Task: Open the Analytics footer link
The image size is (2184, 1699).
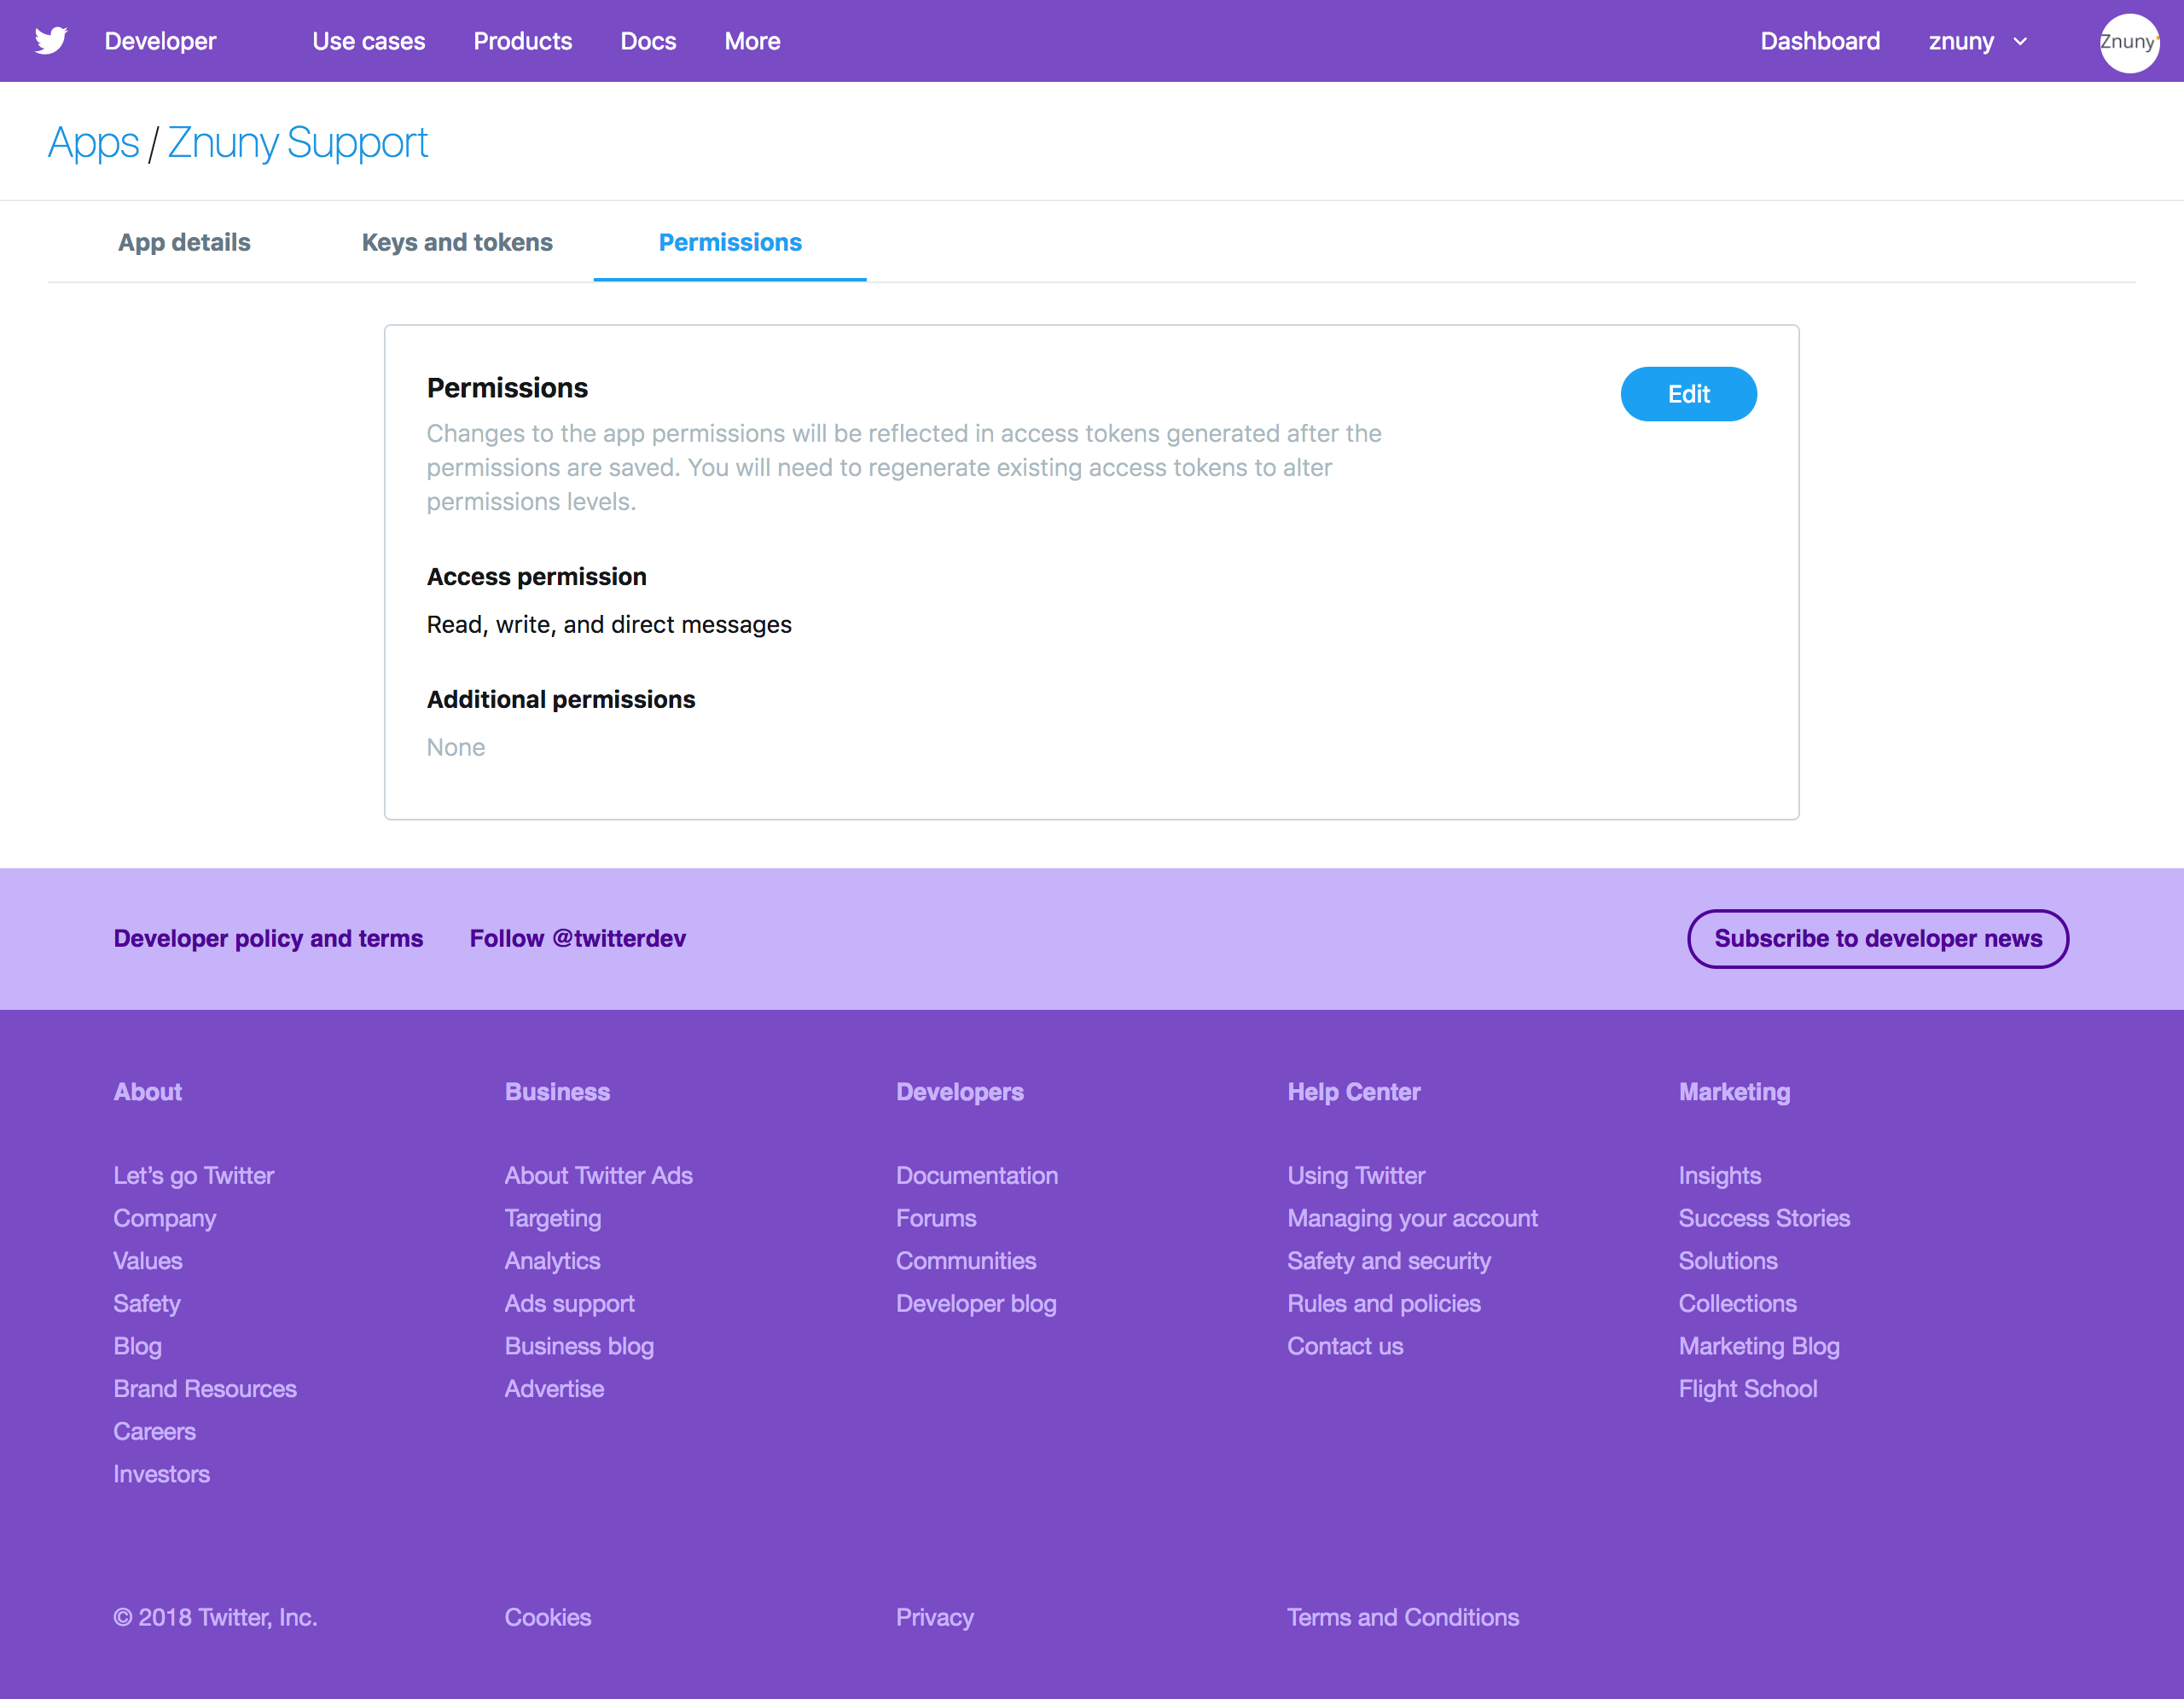Action: pyautogui.click(x=552, y=1260)
